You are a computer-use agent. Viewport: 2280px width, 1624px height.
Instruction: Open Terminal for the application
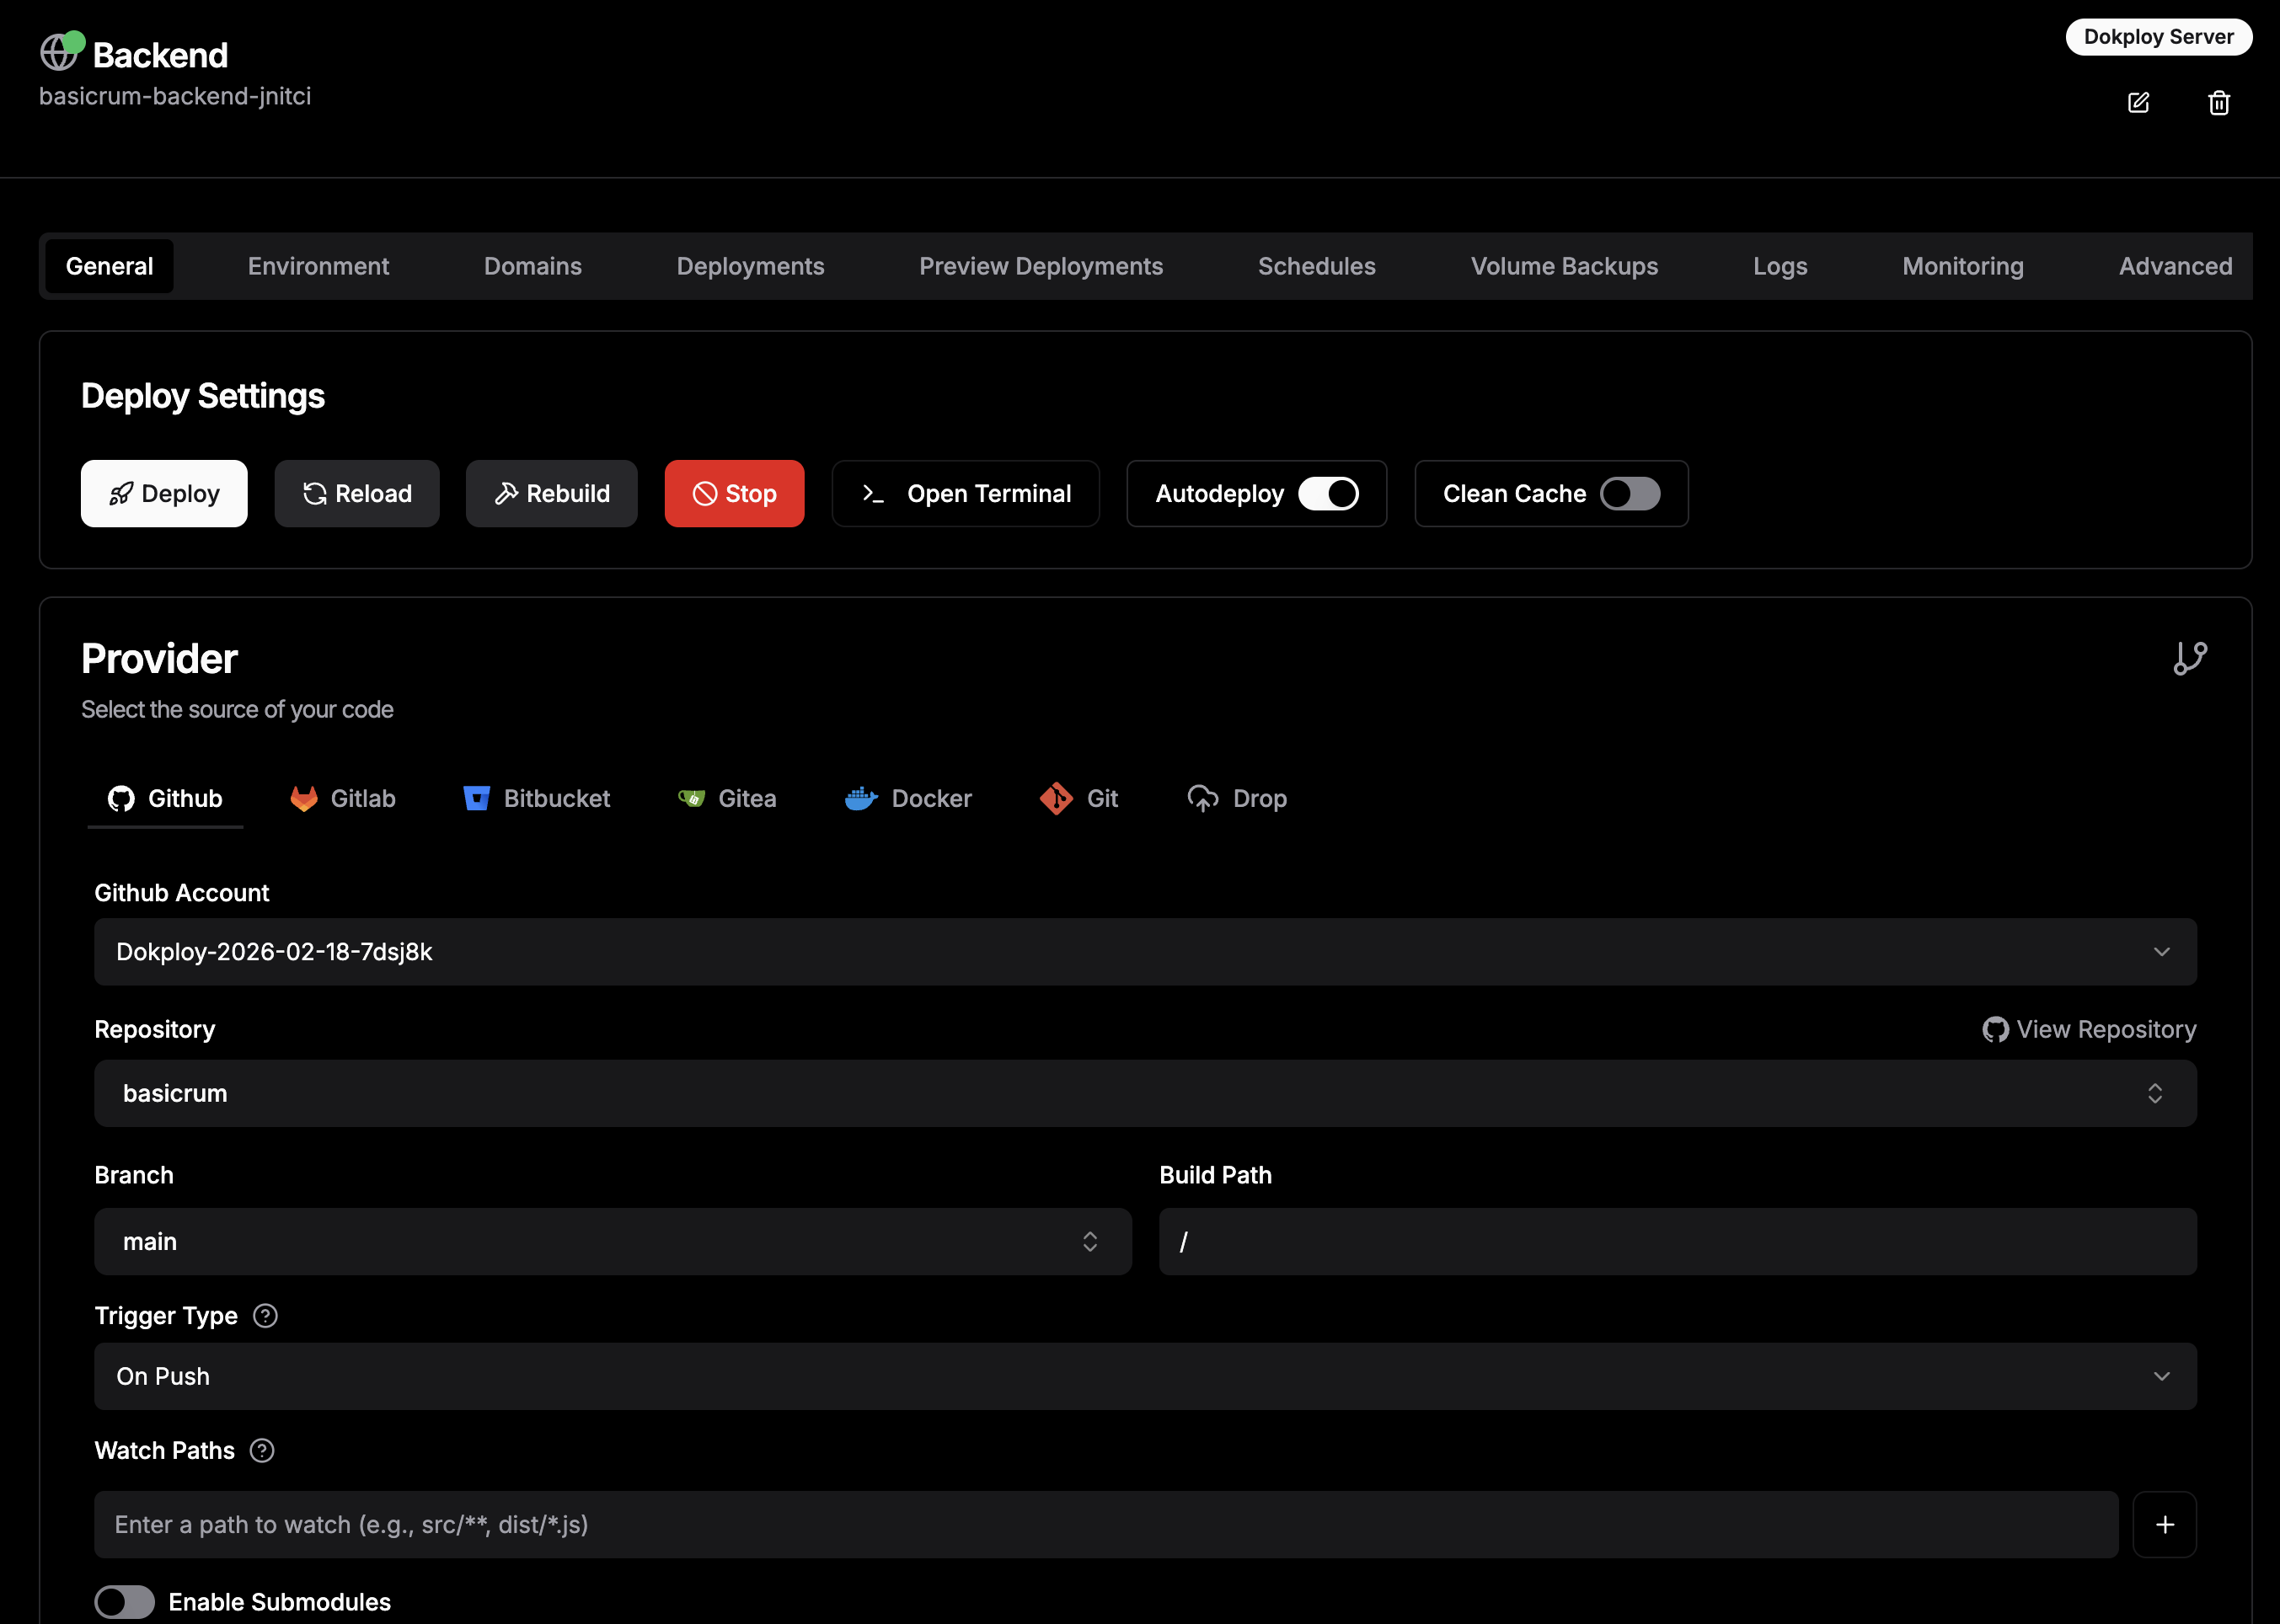point(966,494)
